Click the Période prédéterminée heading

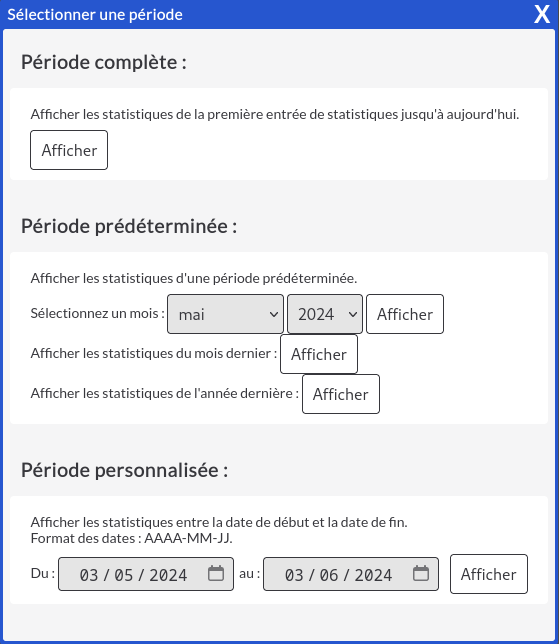[x=129, y=226]
